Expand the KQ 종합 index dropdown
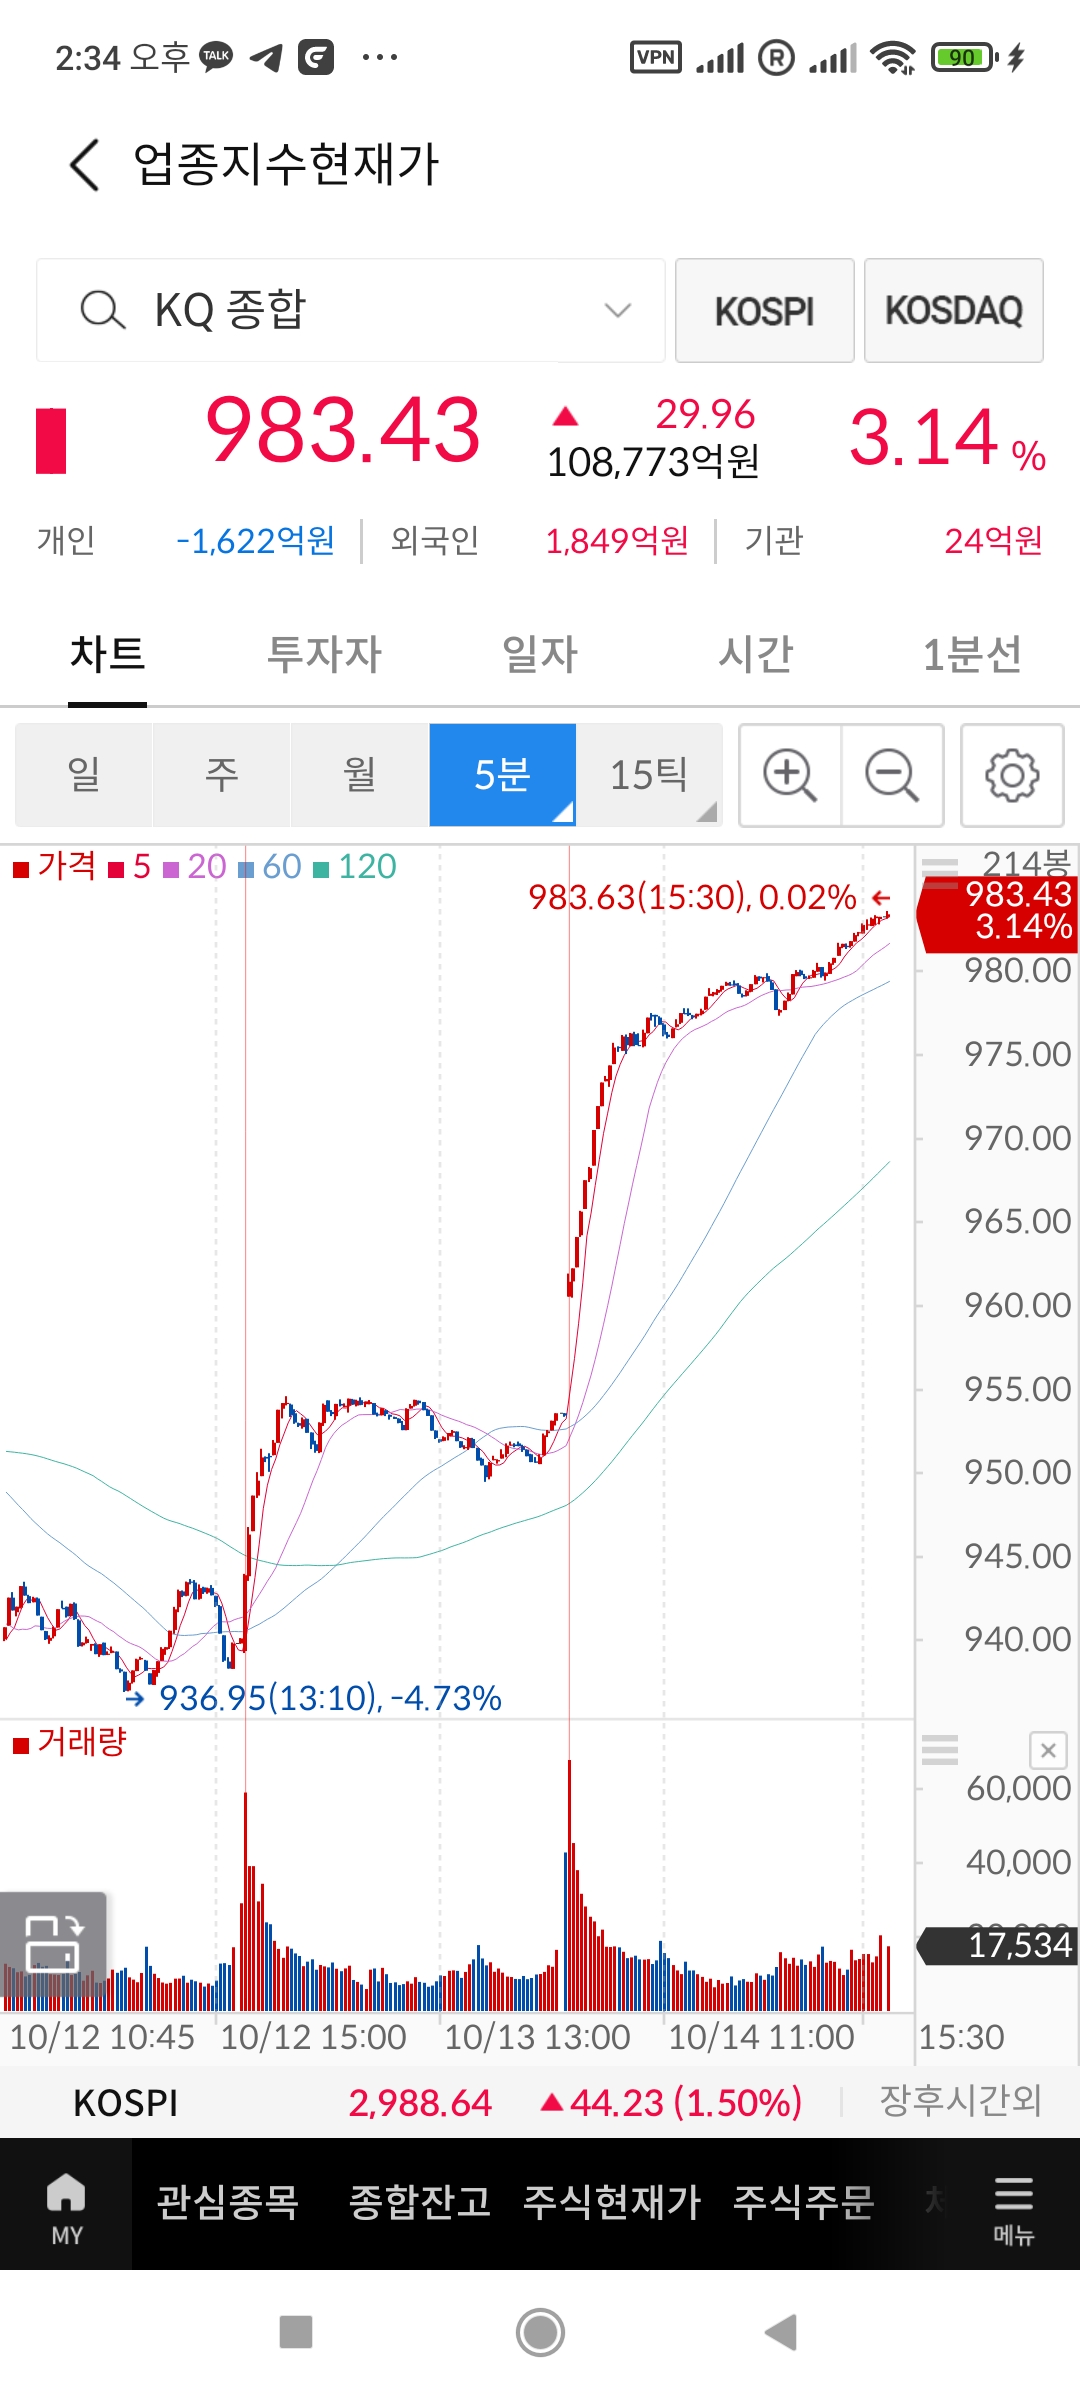The height and width of the screenshot is (2400, 1080). 618,310
